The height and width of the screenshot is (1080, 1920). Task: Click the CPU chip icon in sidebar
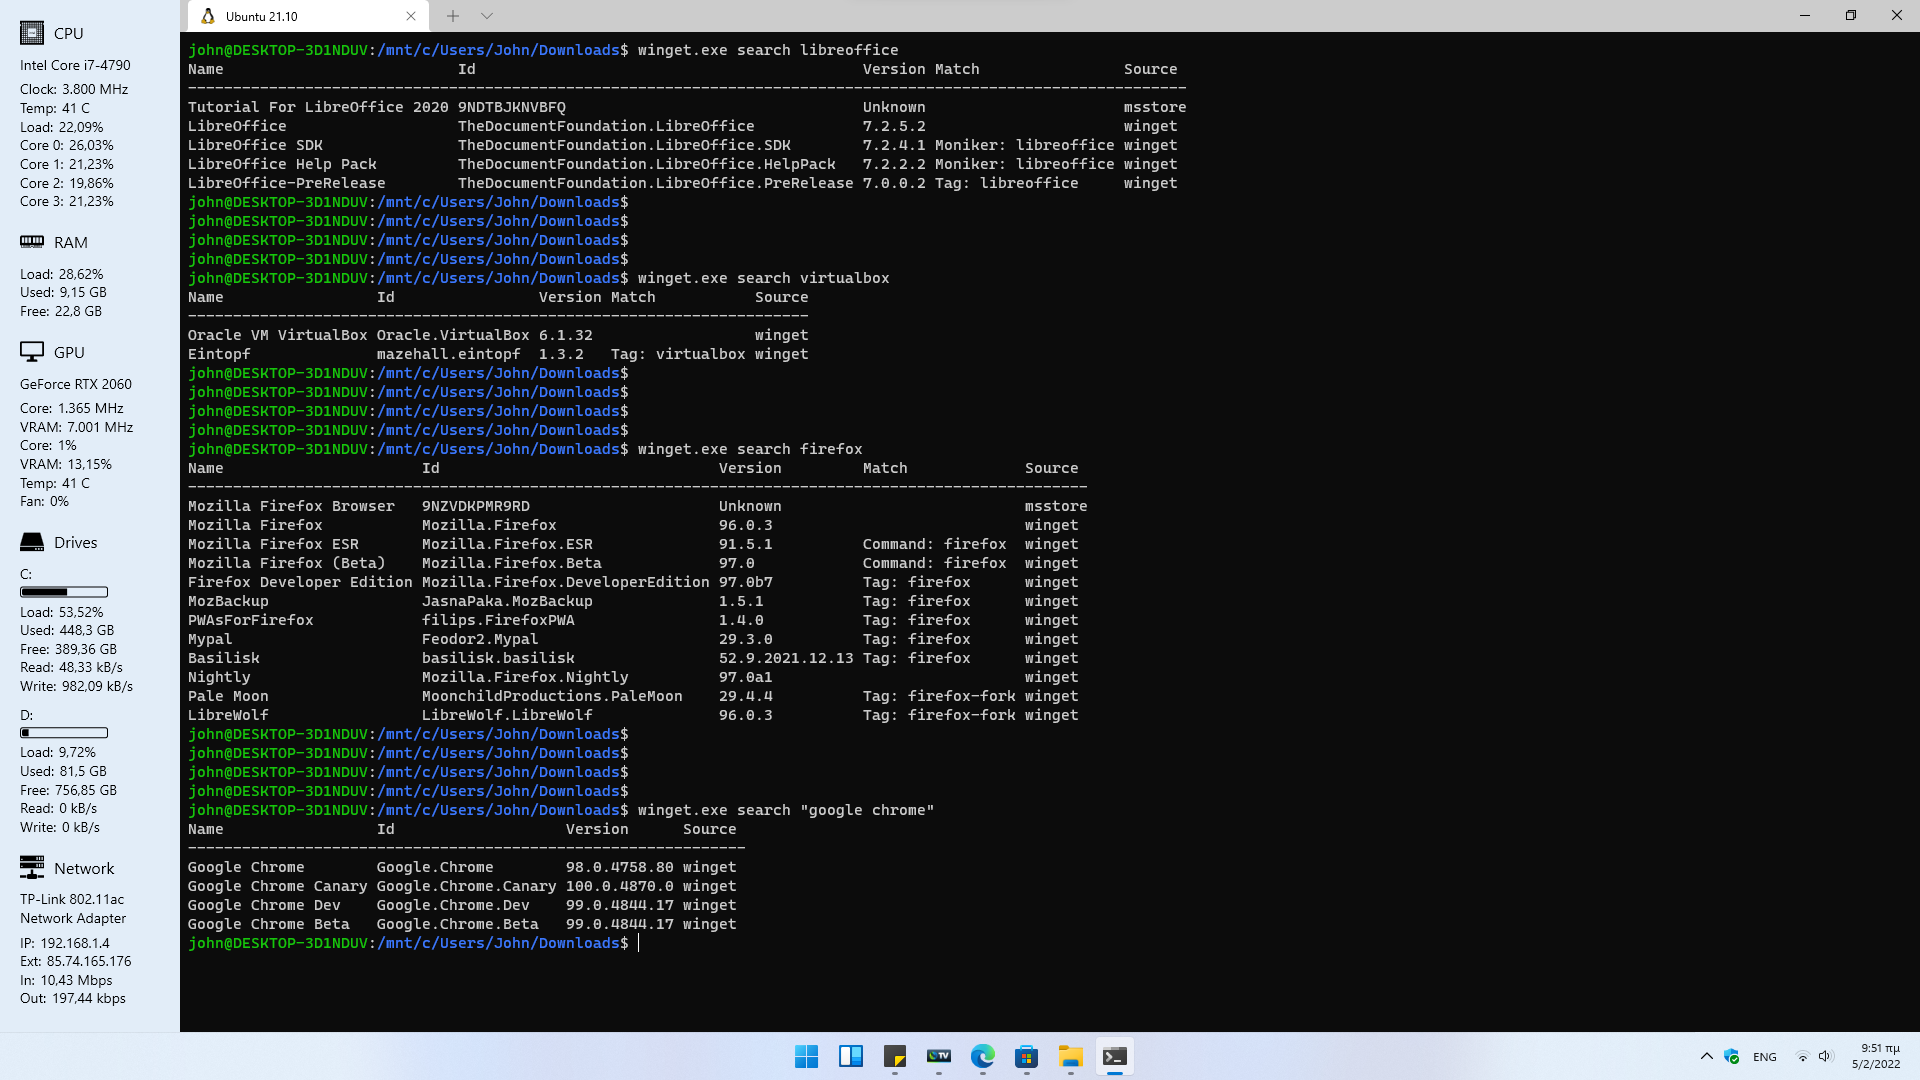pyautogui.click(x=32, y=33)
